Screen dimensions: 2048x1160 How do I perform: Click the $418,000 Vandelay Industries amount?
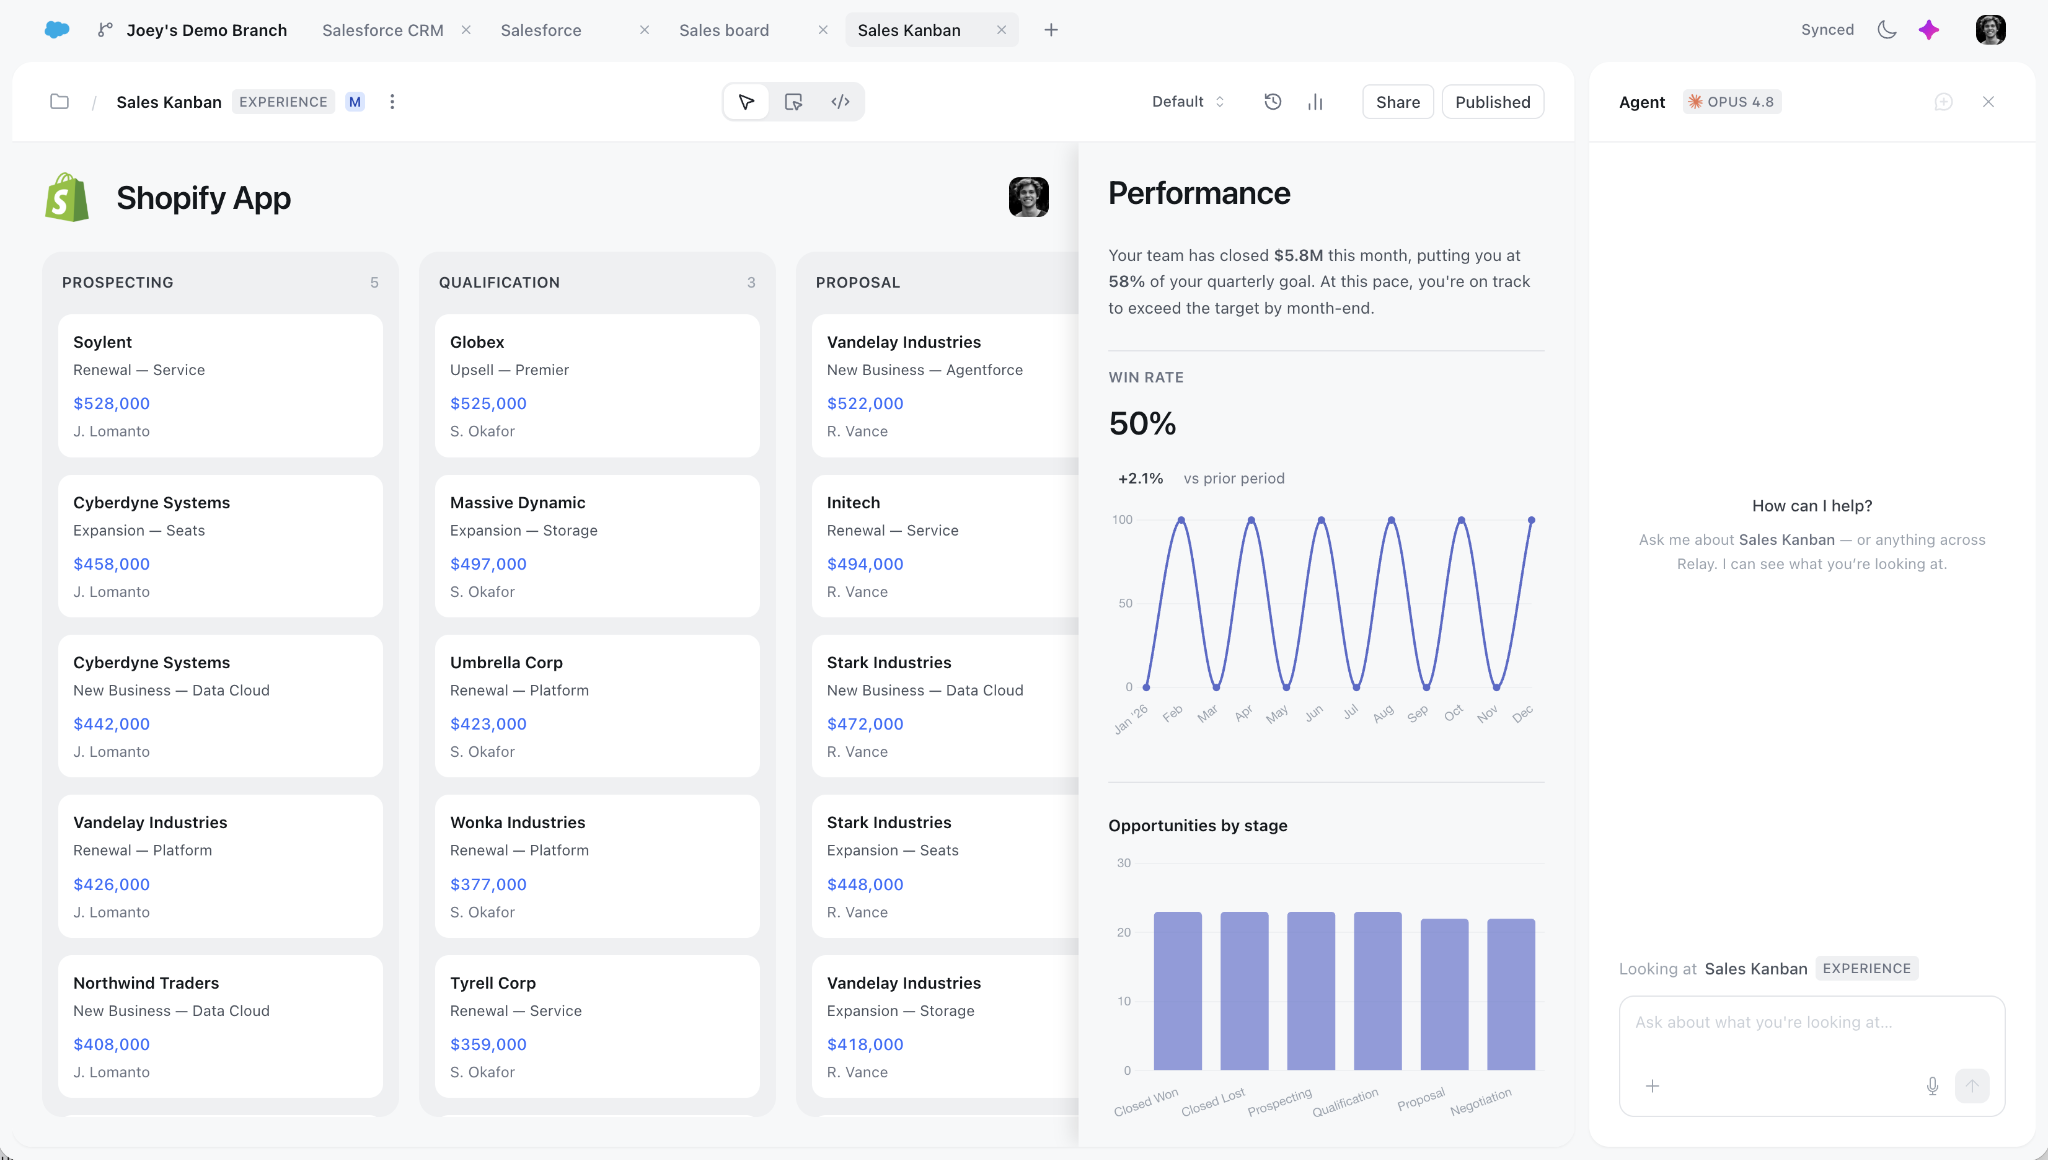point(865,1045)
